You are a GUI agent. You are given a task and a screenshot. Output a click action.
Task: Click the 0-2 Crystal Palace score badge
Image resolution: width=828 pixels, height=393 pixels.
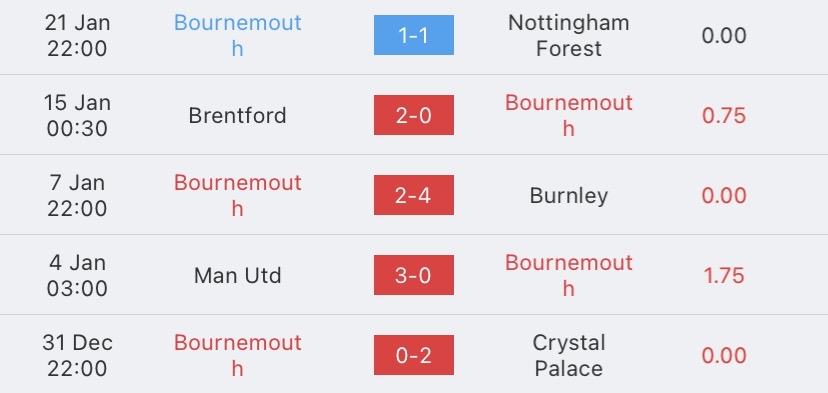click(x=413, y=355)
